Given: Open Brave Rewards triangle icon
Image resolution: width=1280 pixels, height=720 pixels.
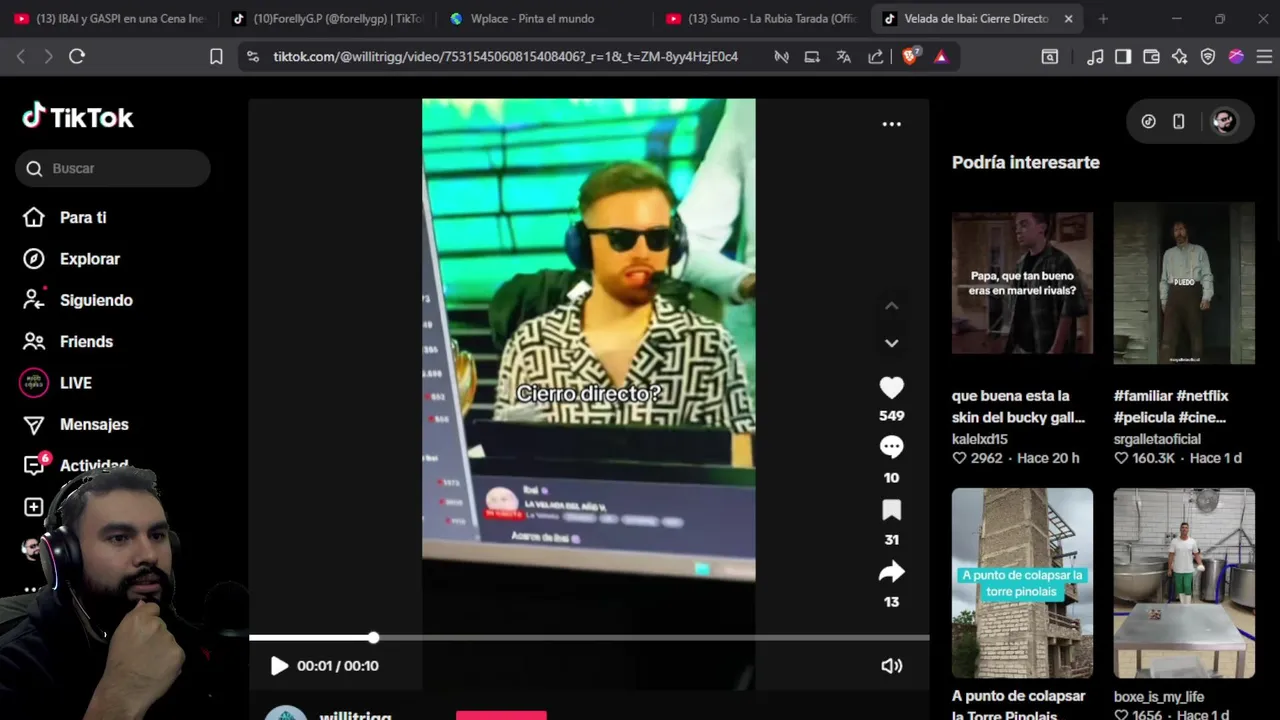Looking at the screenshot, I should pos(941,57).
